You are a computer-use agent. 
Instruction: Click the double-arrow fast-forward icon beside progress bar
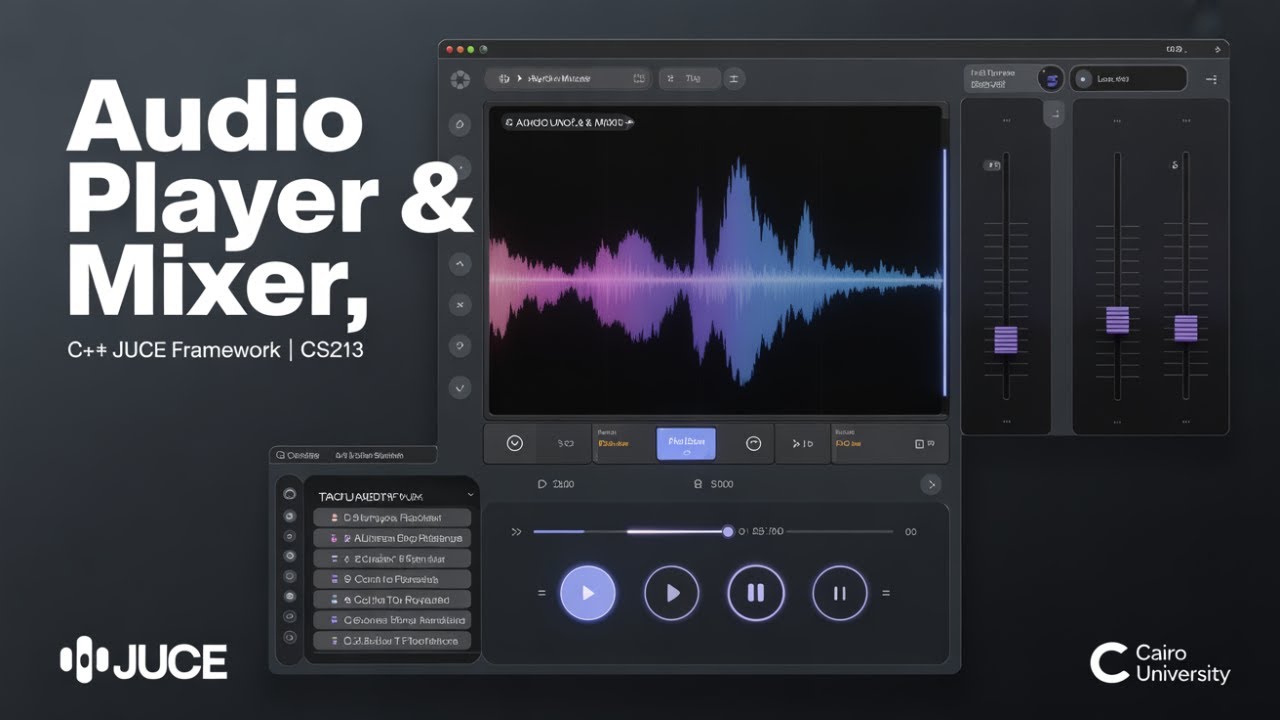click(516, 532)
